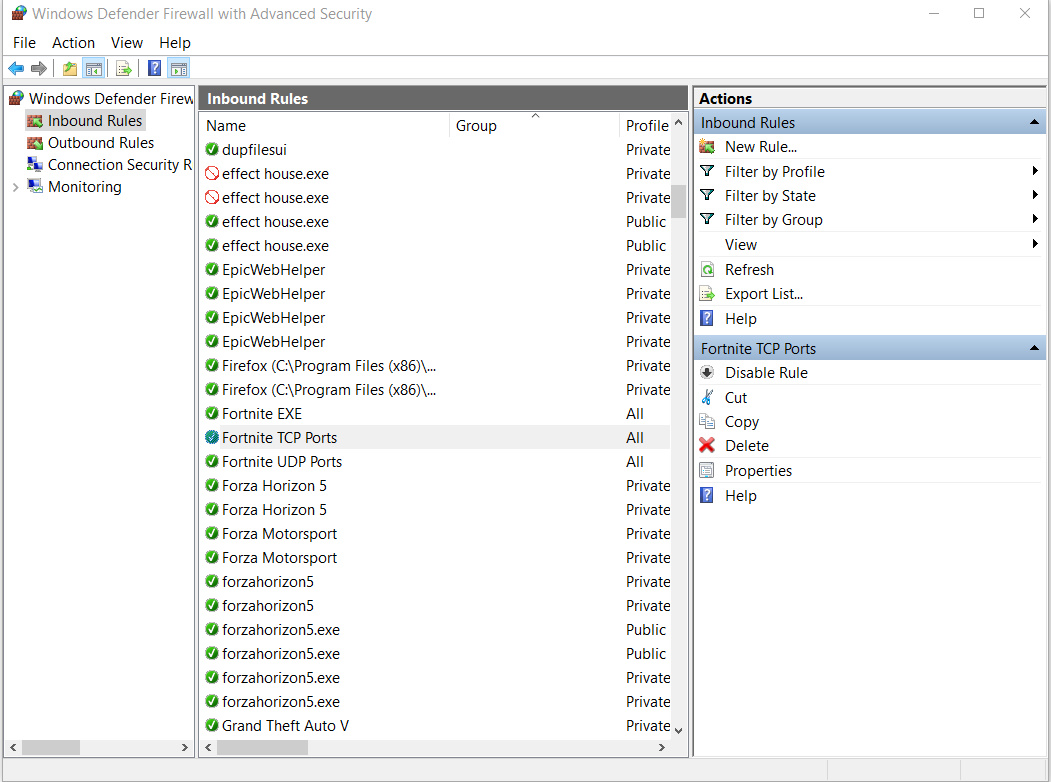Screen dimensions: 1051x782
Task: Click the Monitoring tree icon
Action: (x=35, y=186)
